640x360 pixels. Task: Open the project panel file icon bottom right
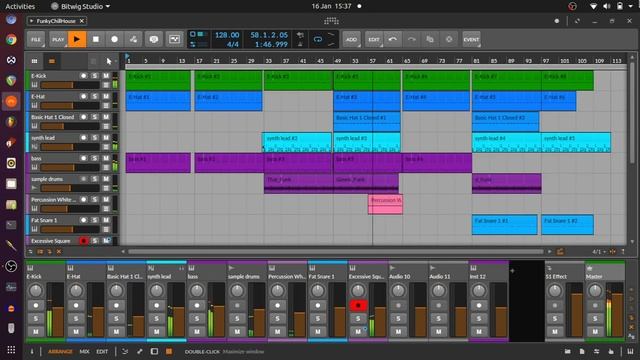pyautogui.click(x=582, y=351)
